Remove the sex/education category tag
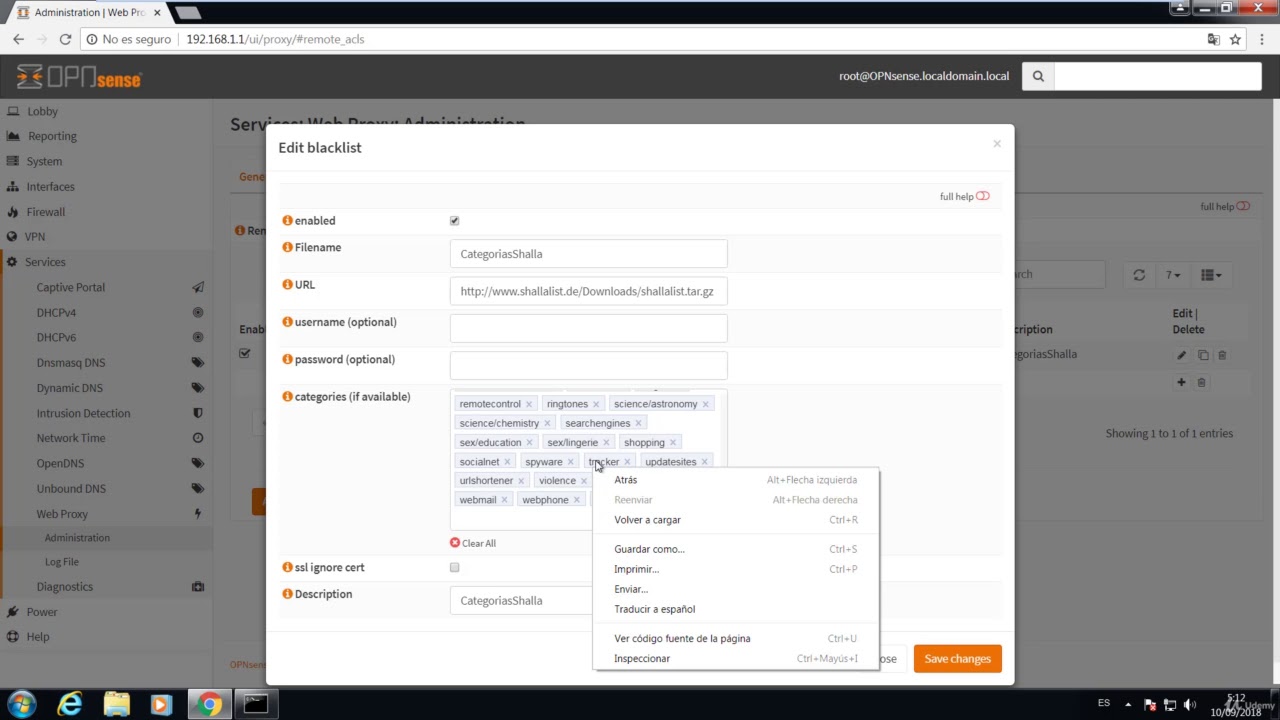Viewport: 1280px width, 720px height. [x=529, y=442]
